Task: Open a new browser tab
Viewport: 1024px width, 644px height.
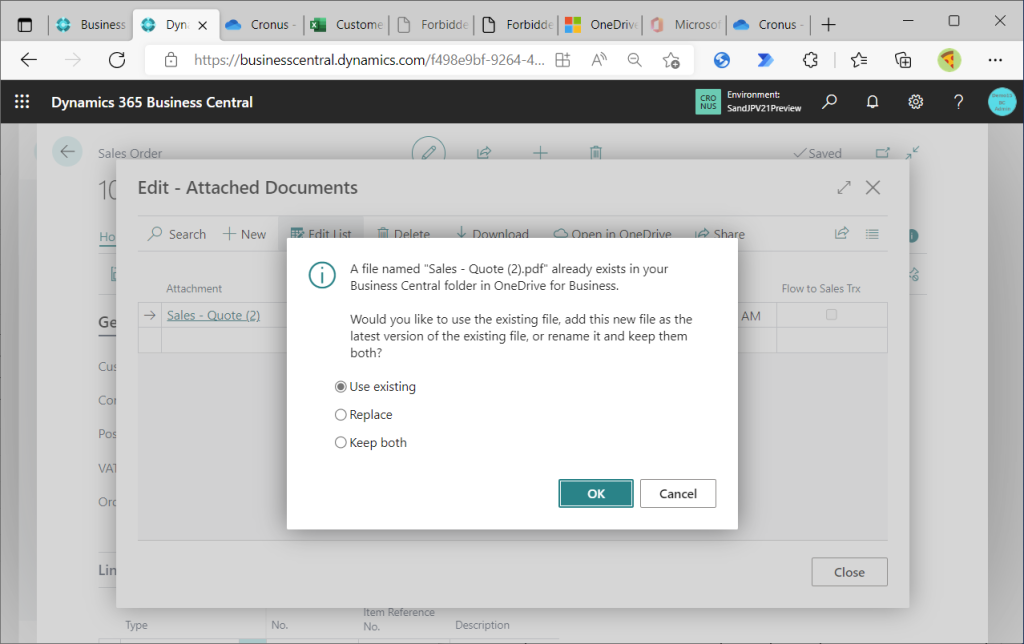Action: click(829, 25)
